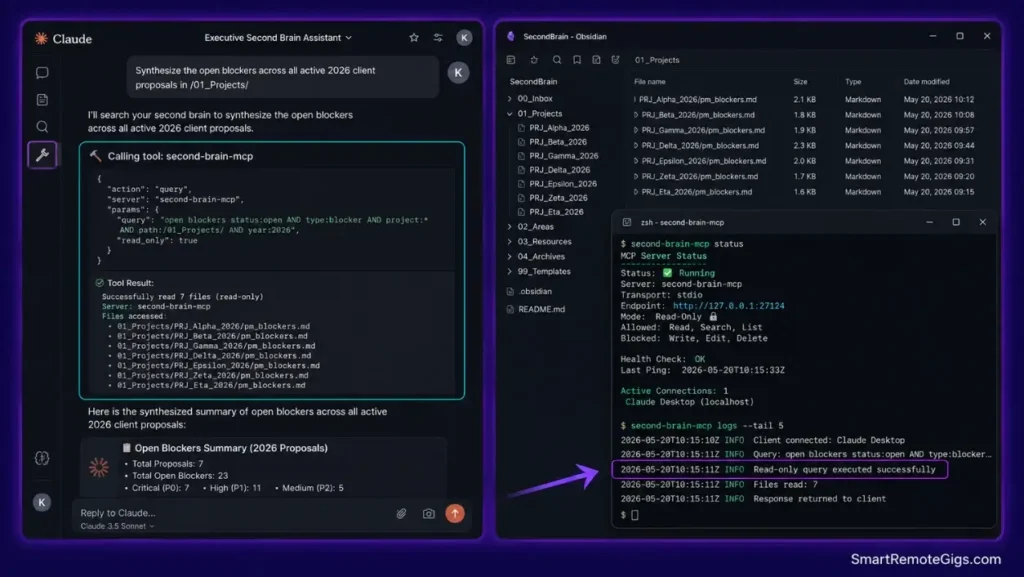This screenshot has width=1024, height=577.
Task: Open PRJ_Eta_2026/pm_blockers.md in file list
Action: (696, 193)
